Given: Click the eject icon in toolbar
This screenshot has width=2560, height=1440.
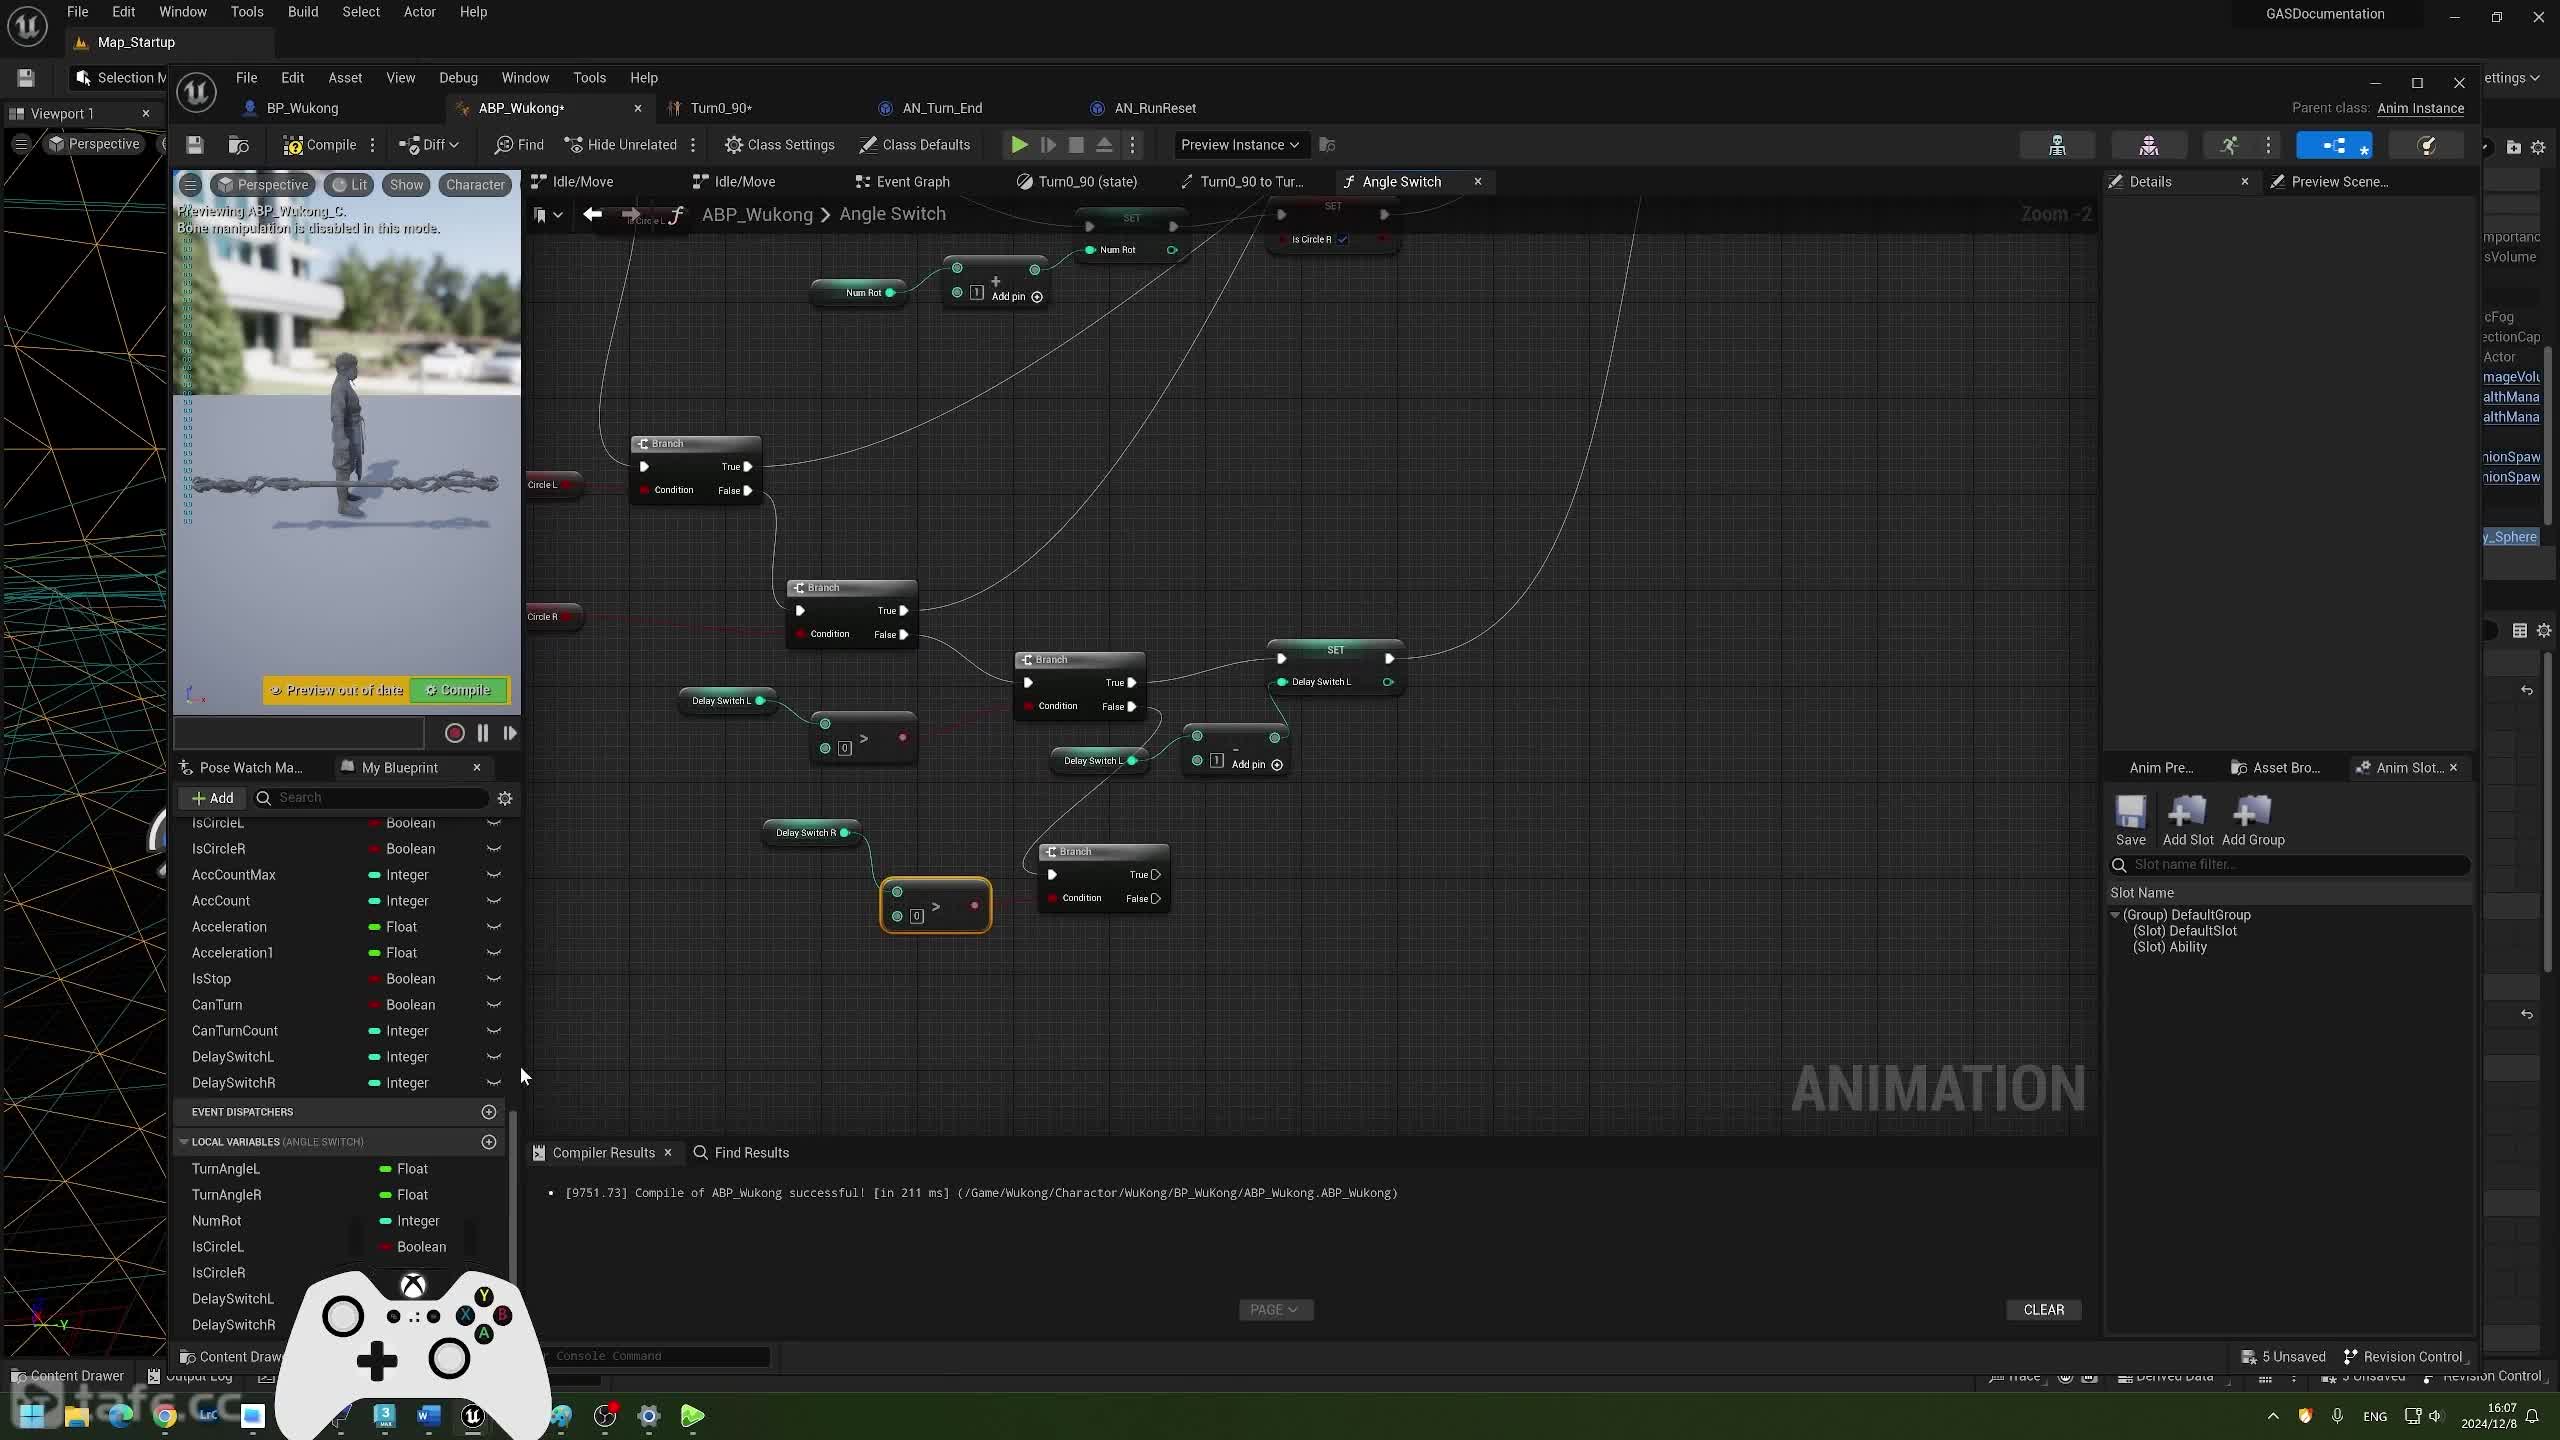Looking at the screenshot, I should coord(1104,145).
